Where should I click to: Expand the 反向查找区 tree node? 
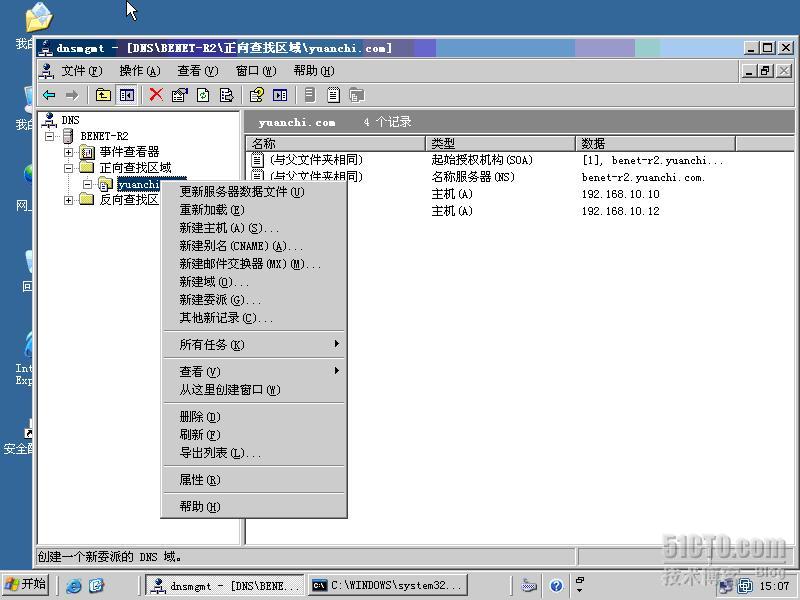[x=68, y=200]
